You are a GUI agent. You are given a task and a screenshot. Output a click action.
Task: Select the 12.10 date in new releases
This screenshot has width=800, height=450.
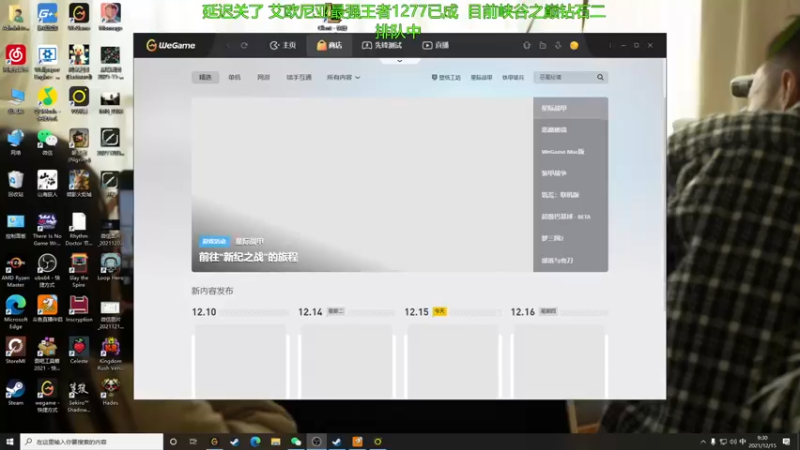(x=204, y=312)
